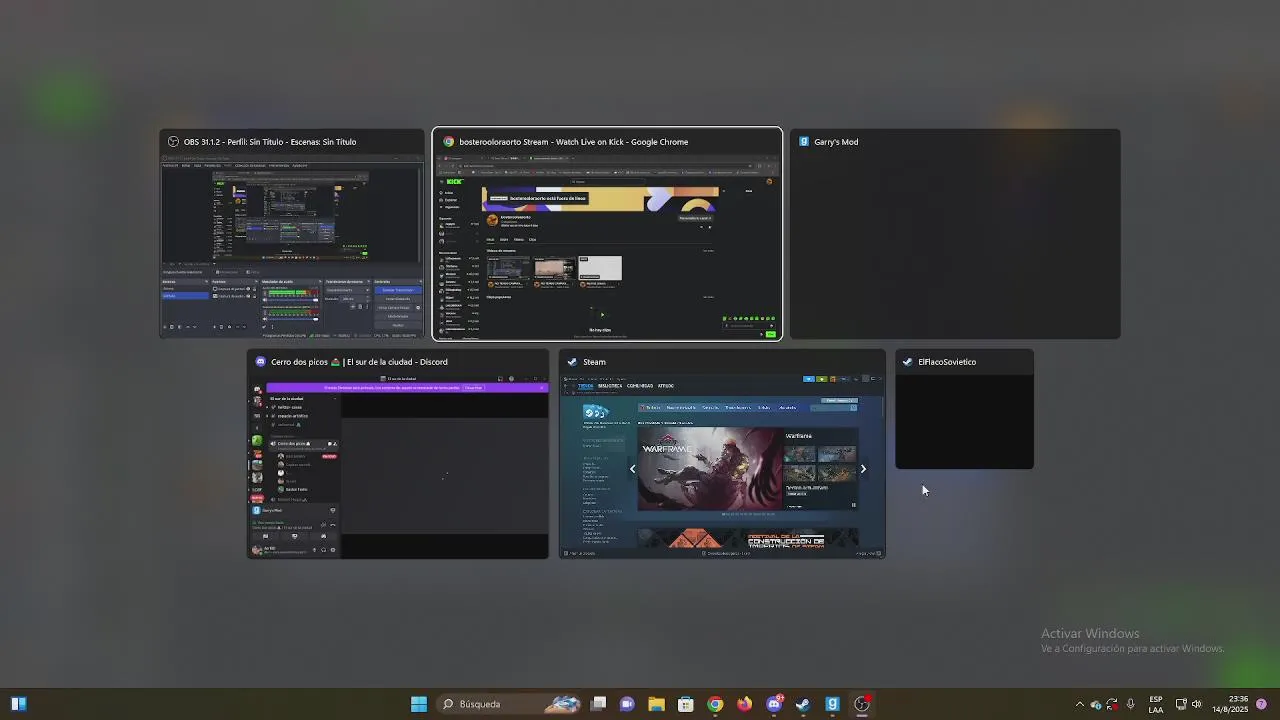
Task: Open the purple notification badge in tray
Action: (1262, 704)
